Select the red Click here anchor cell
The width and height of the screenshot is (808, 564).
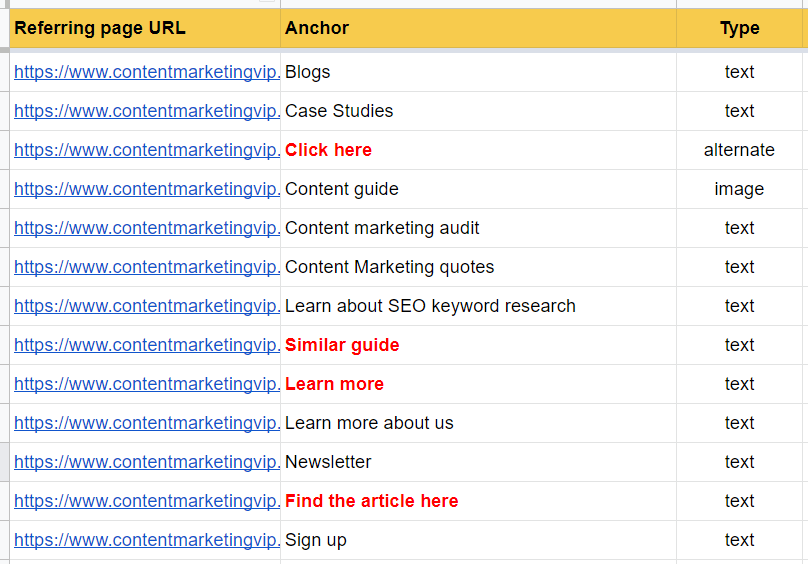click(478, 150)
